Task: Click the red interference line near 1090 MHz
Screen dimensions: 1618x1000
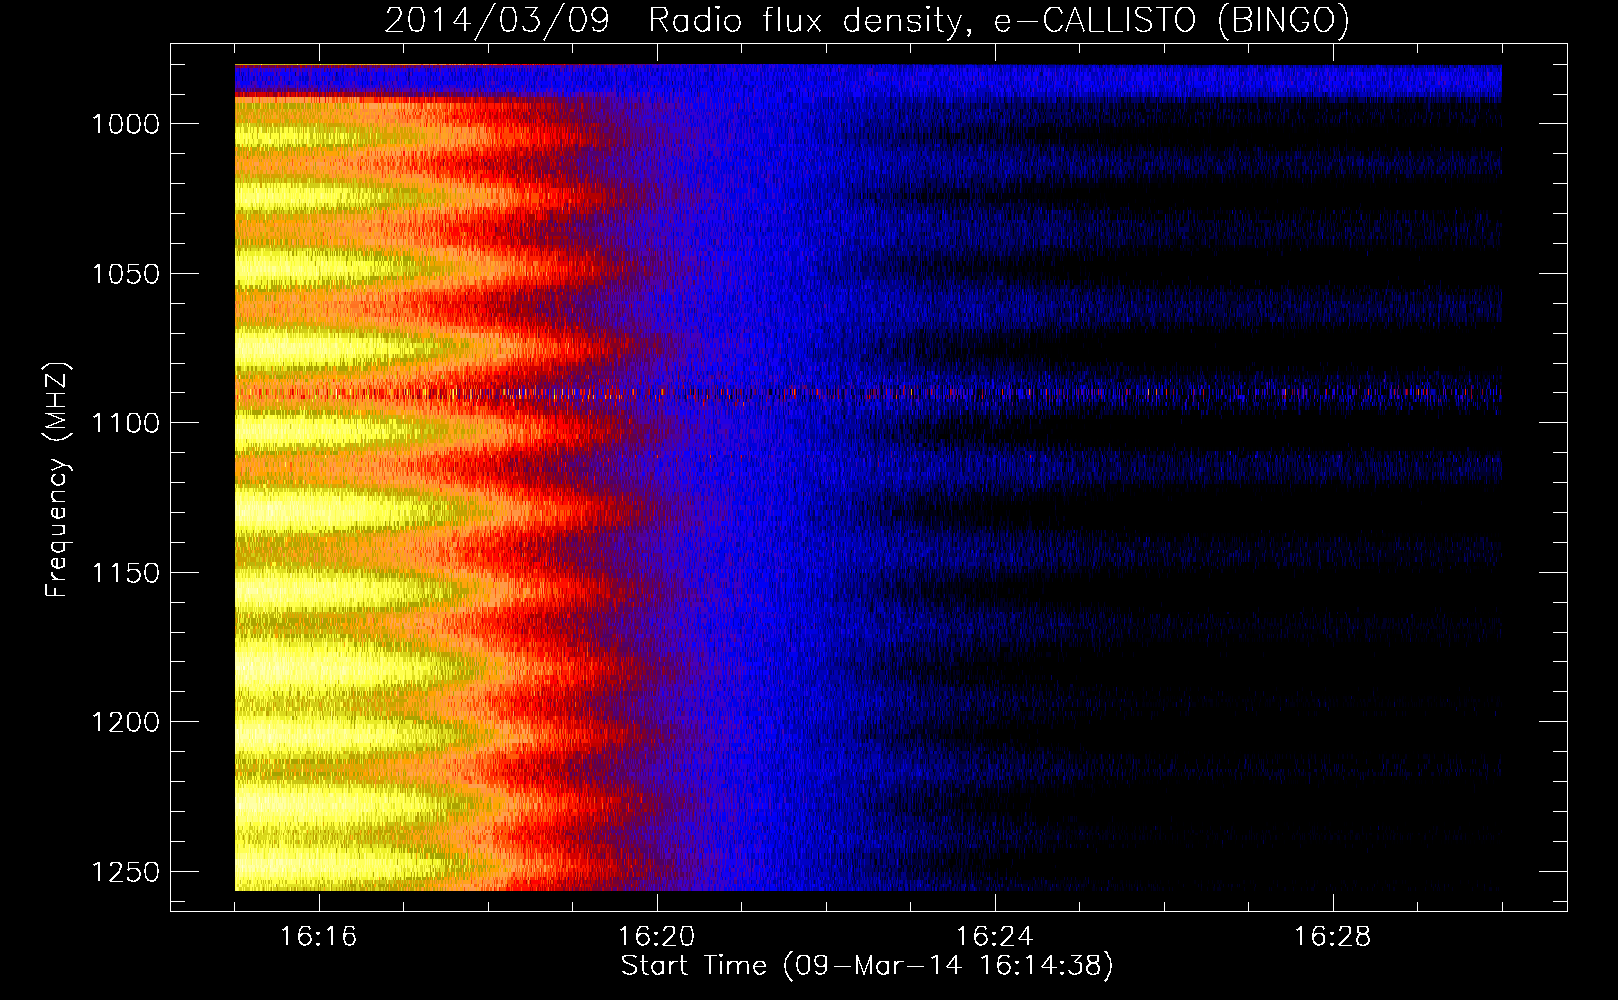Action: 868,393
